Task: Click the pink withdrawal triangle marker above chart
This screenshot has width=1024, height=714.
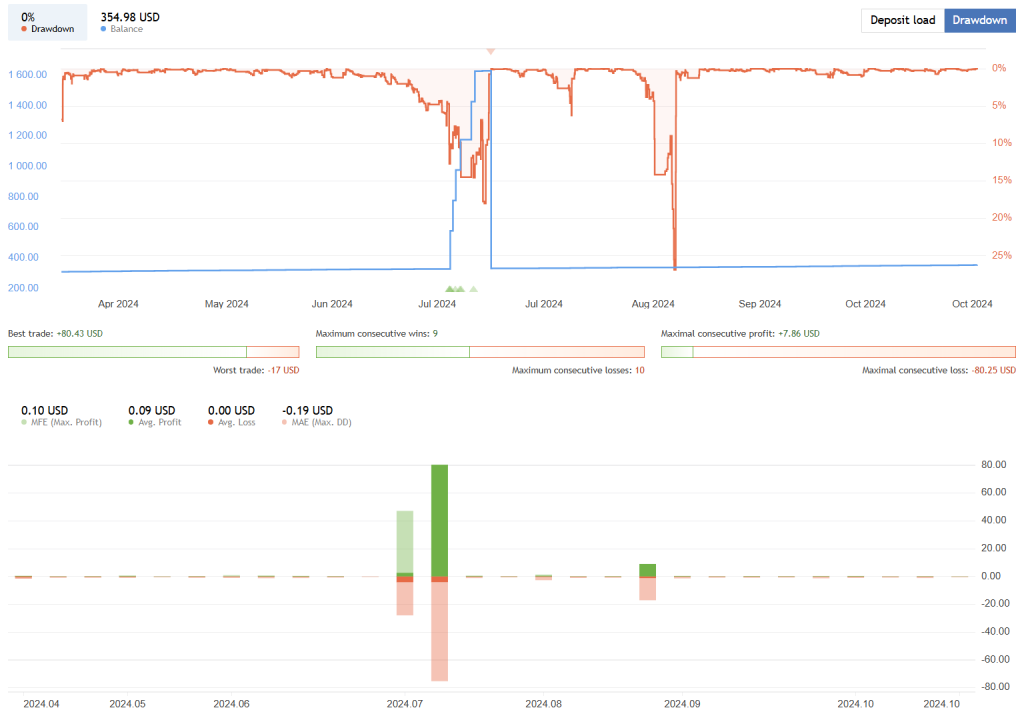Action: (490, 50)
